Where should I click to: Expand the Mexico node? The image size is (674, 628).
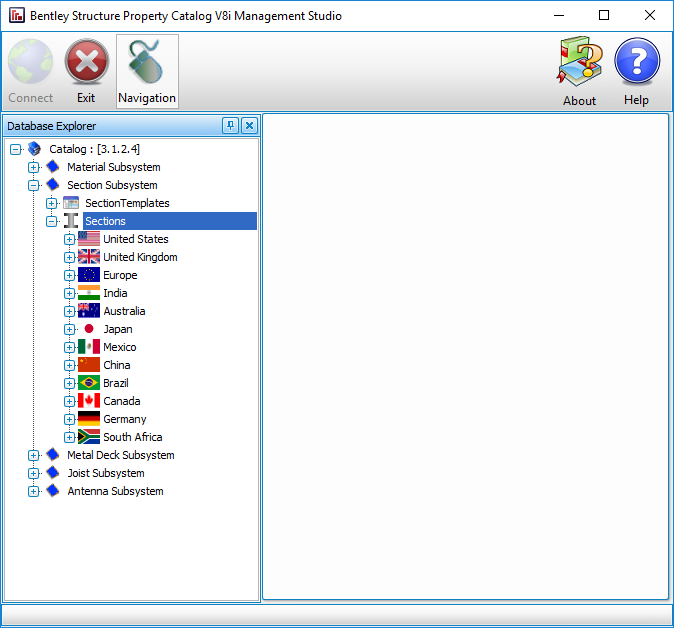pyautogui.click(x=69, y=347)
